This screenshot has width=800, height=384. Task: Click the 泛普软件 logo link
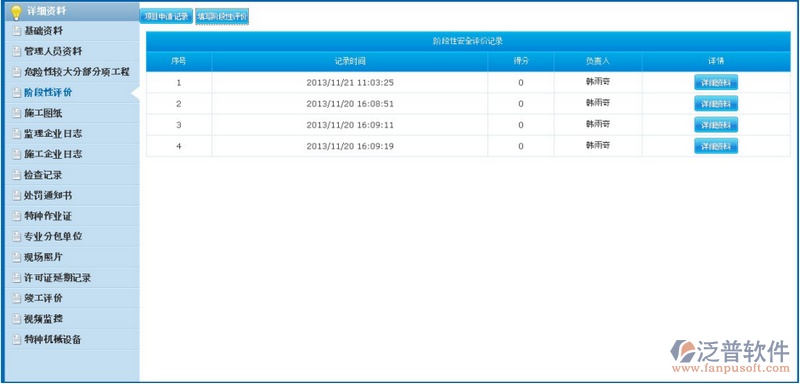tap(730, 356)
